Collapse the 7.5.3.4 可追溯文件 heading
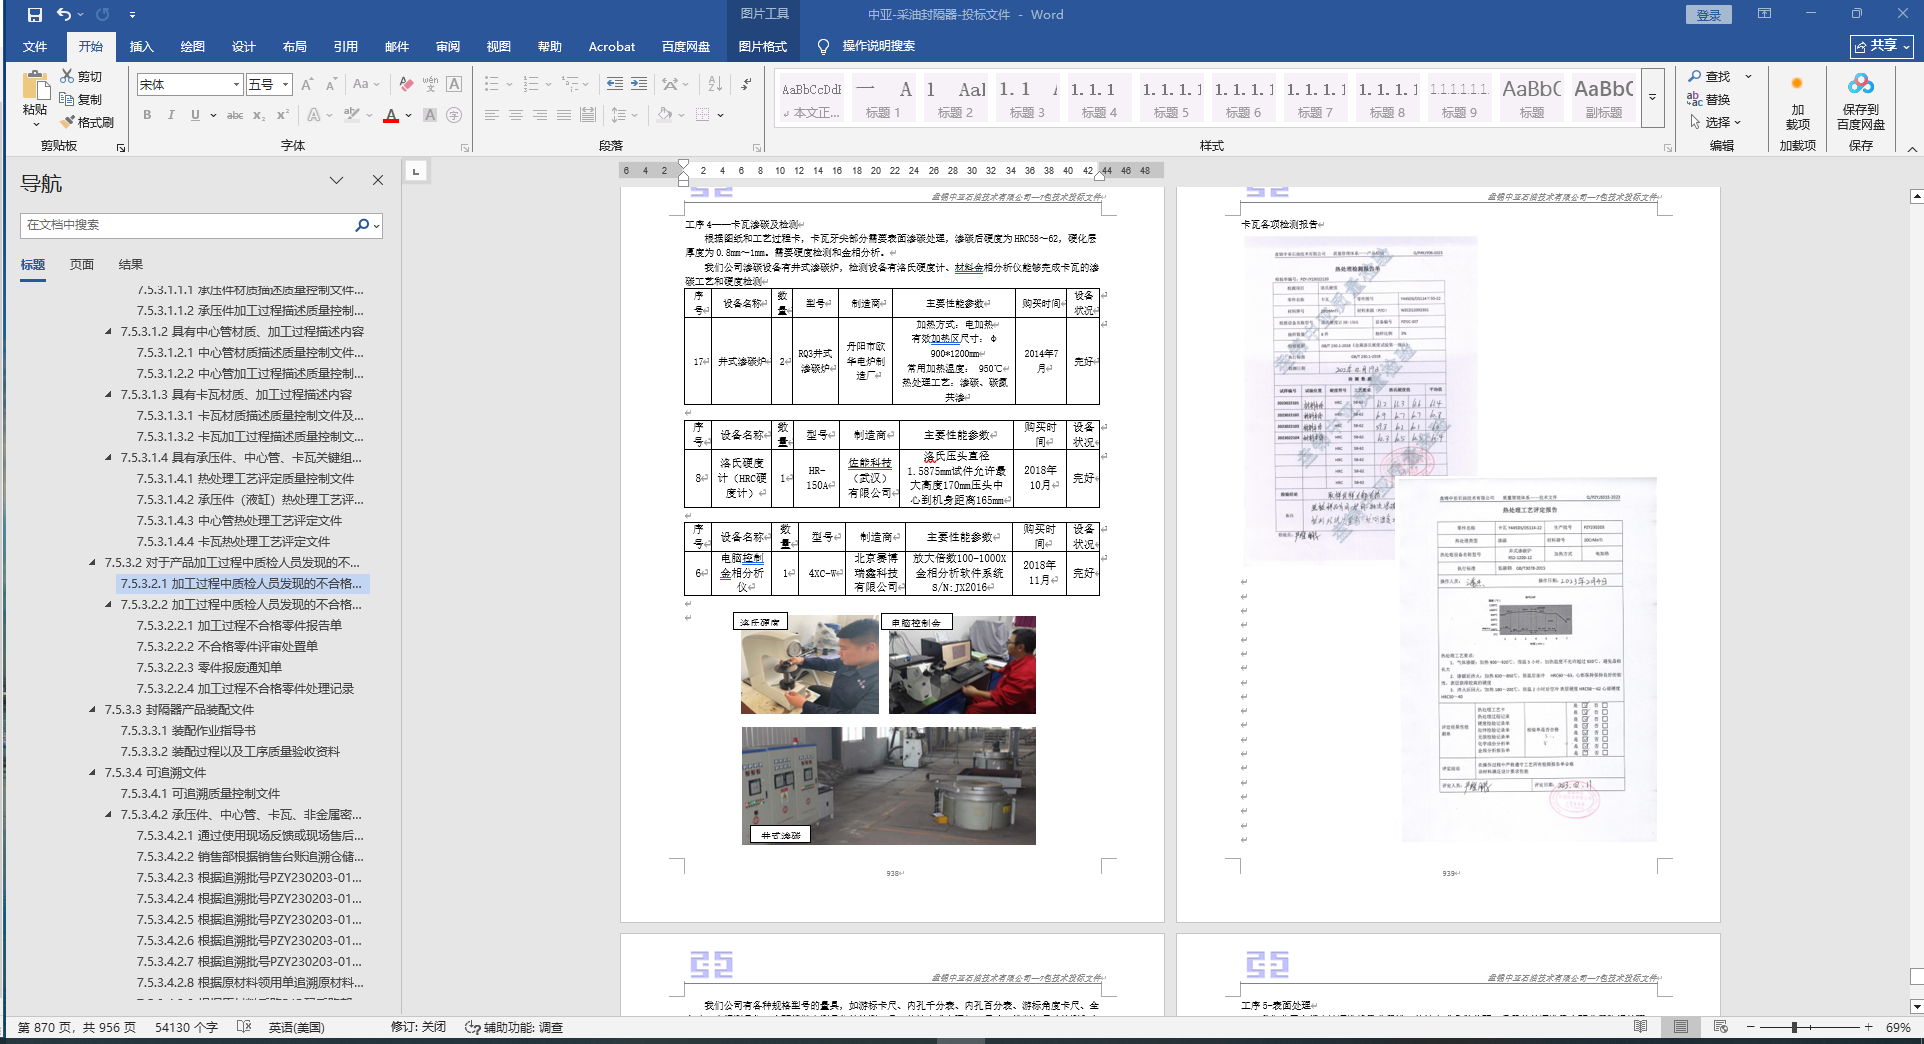Image resolution: width=1924 pixels, height=1044 pixels. [x=93, y=773]
